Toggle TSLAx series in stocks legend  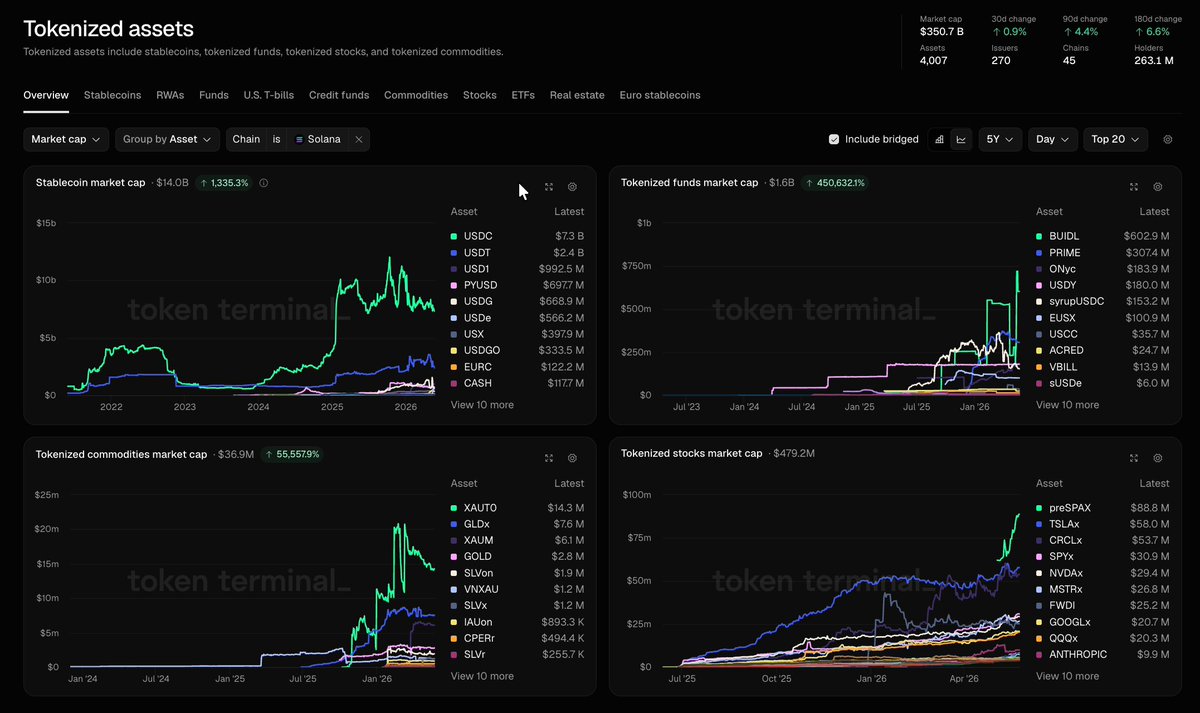tap(1102, 524)
